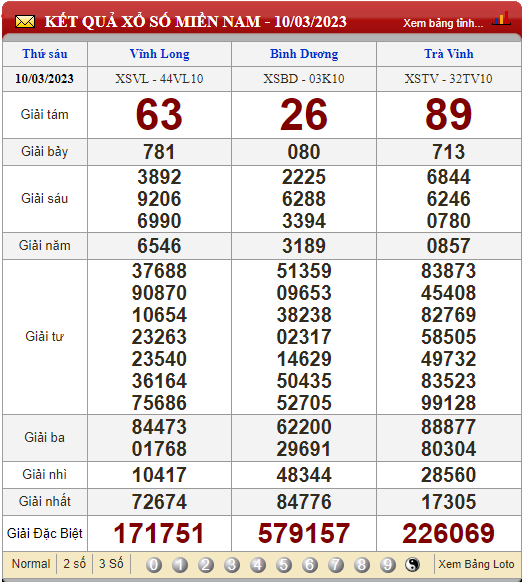522x582 pixels.
Task: Filter loto by digit 1 ball
Action: [180, 565]
